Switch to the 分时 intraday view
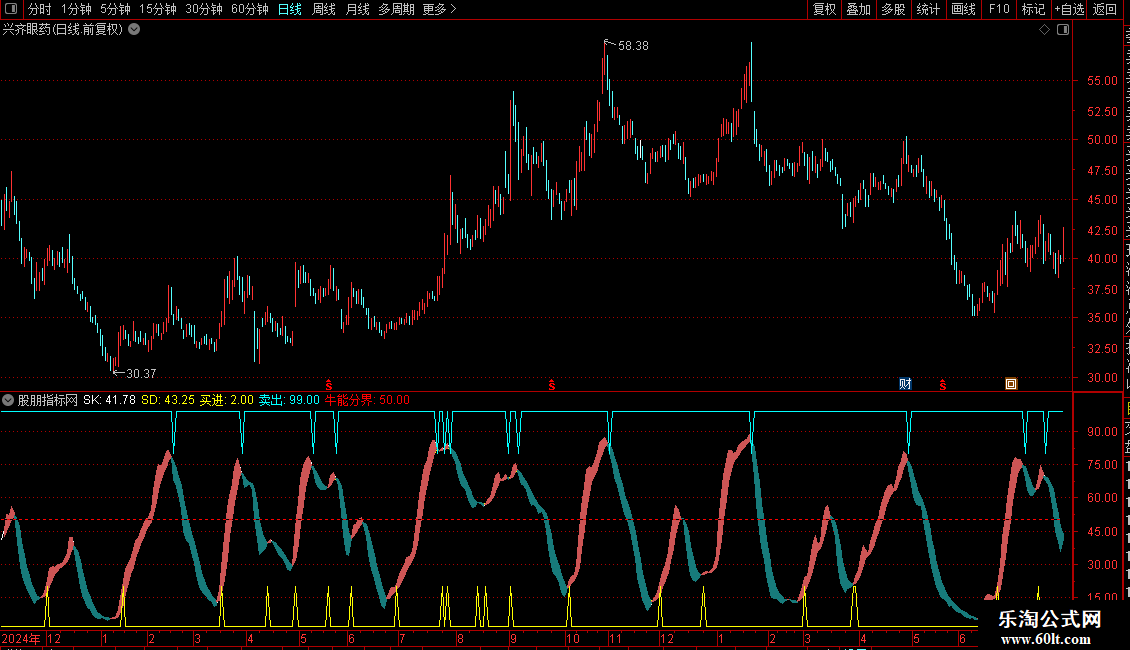Screen dimensions: 1130x650 (x=40, y=9)
